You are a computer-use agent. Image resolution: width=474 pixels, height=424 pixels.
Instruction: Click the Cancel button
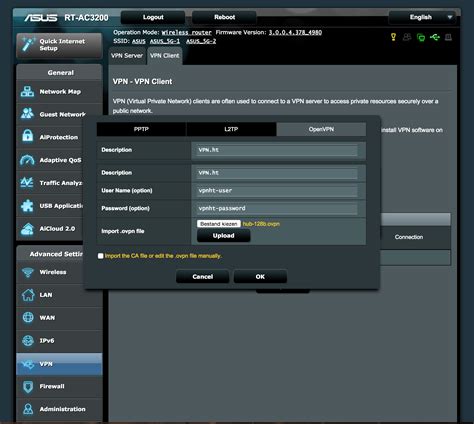pyautogui.click(x=202, y=277)
